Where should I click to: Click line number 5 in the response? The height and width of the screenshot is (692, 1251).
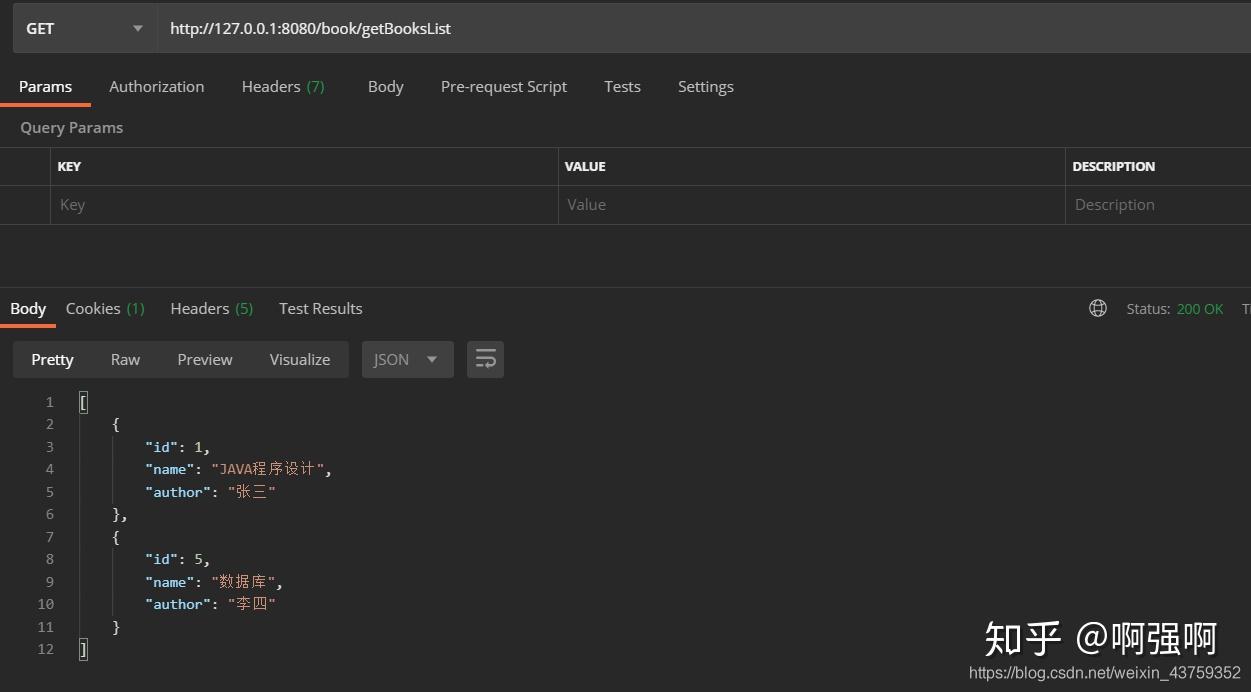(49, 491)
